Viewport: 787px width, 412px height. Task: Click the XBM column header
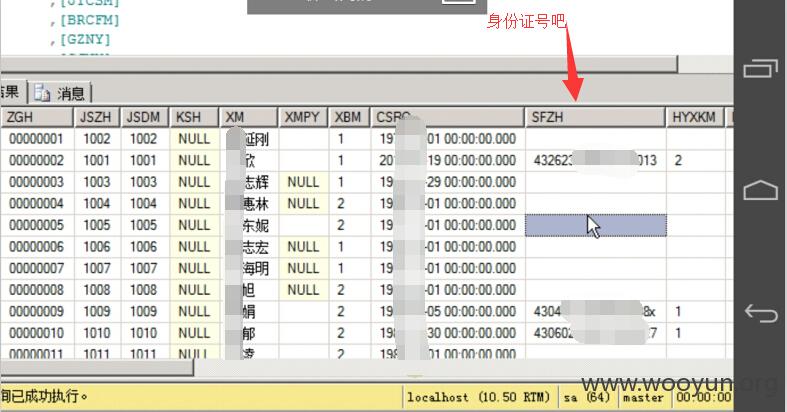(x=349, y=117)
